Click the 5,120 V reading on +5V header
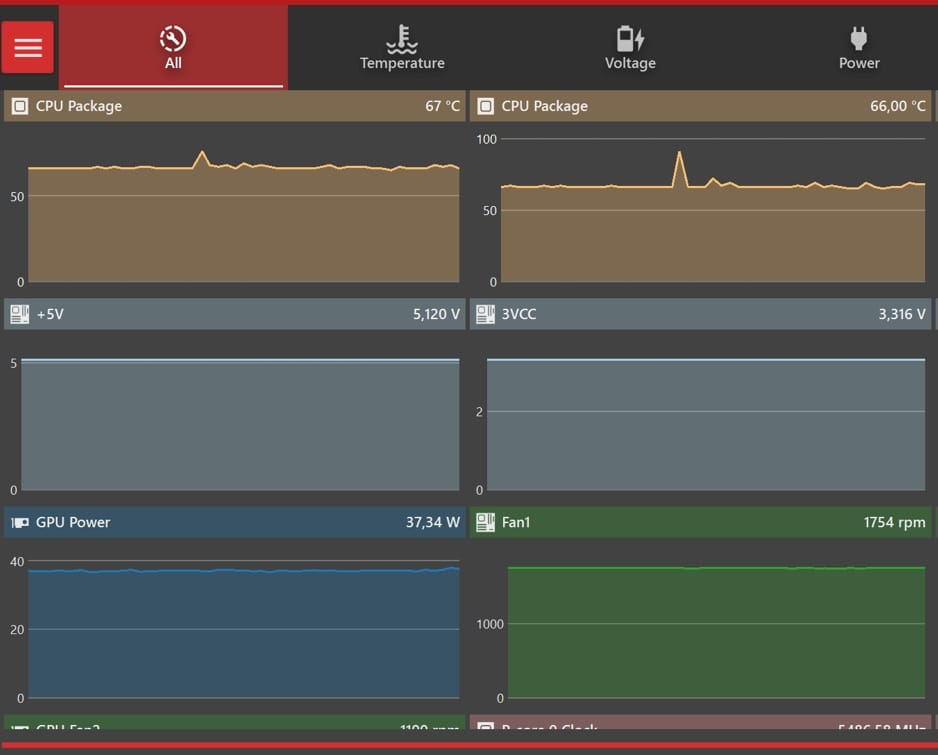938x755 pixels. click(x=436, y=314)
